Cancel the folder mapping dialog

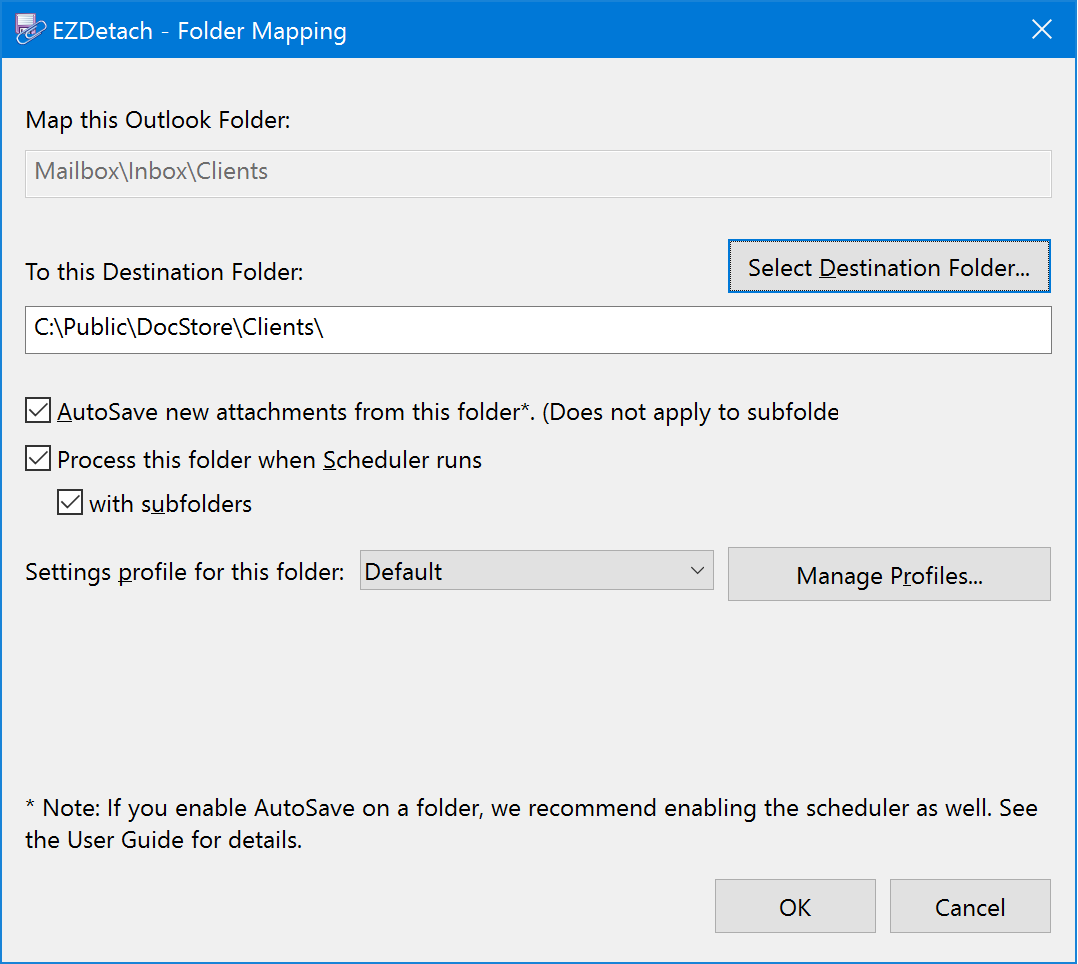click(970, 906)
